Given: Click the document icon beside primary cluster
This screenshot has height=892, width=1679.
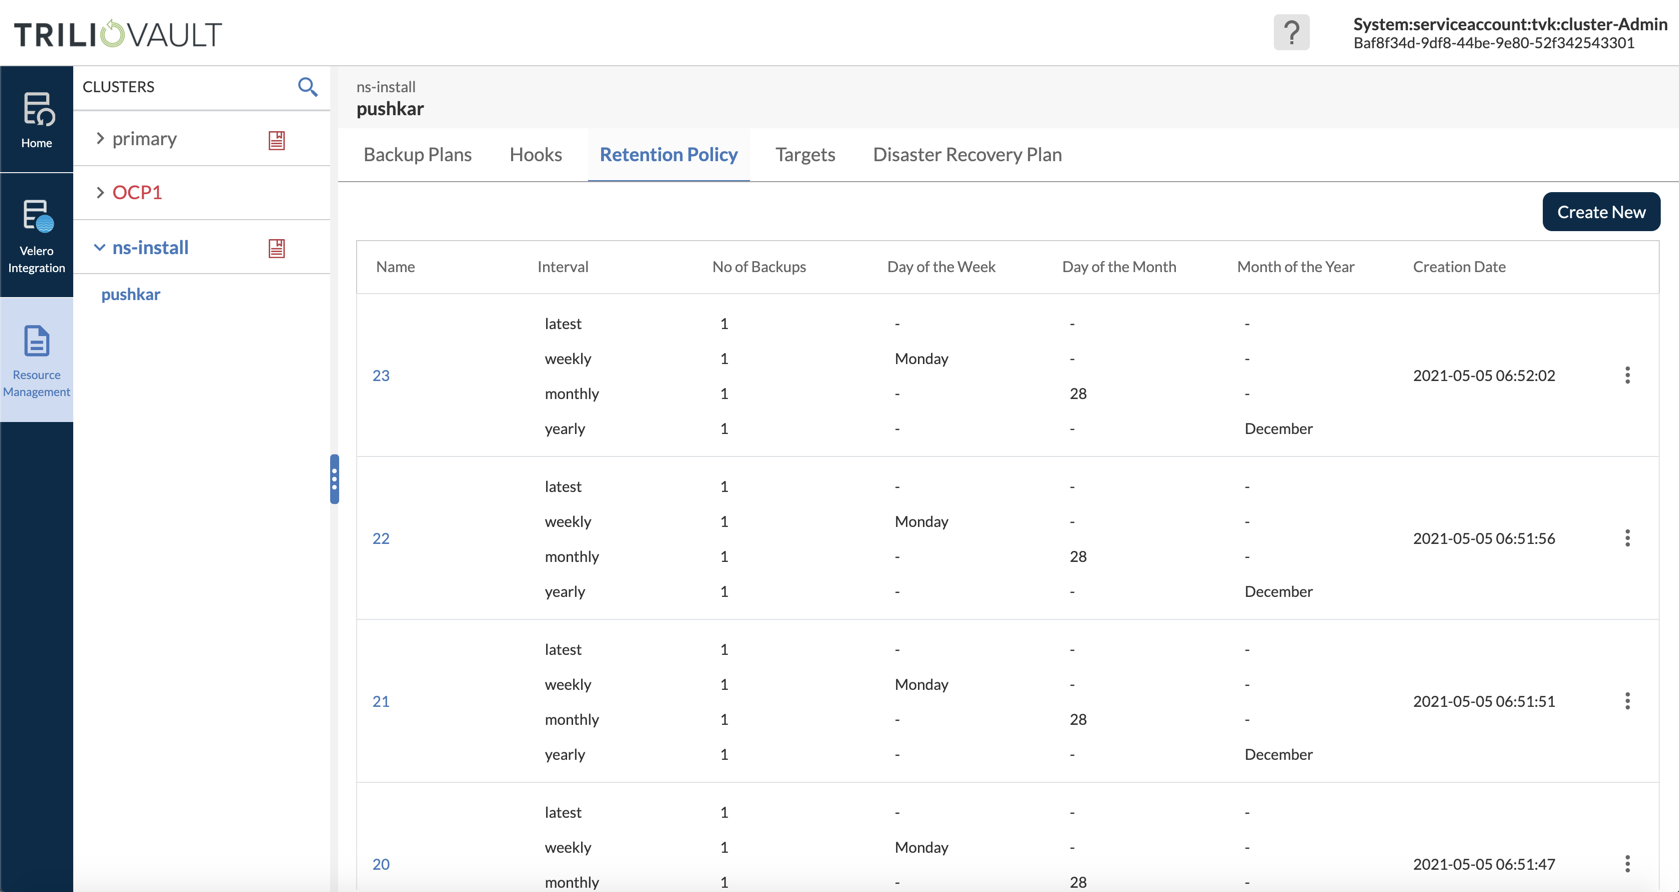Looking at the screenshot, I should coord(277,140).
